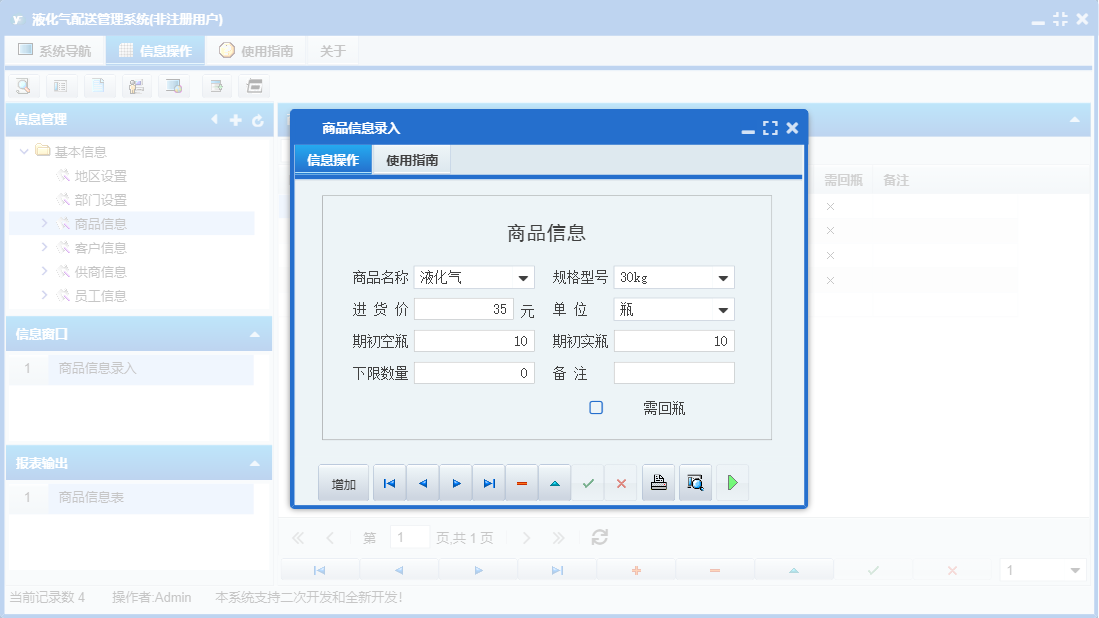1099x618 pixels.
Task: Open the report list icon on the toolbar
Action: [x=61, y=86]
